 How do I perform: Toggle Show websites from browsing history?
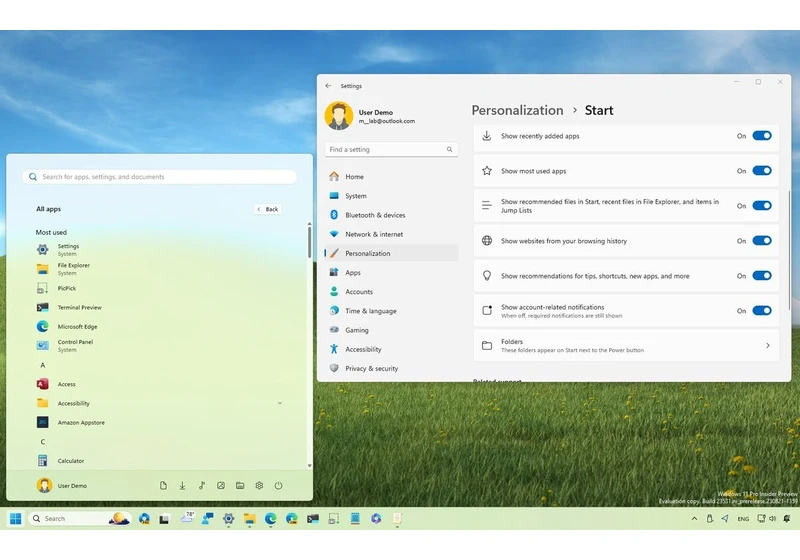(x=762, y=241)
